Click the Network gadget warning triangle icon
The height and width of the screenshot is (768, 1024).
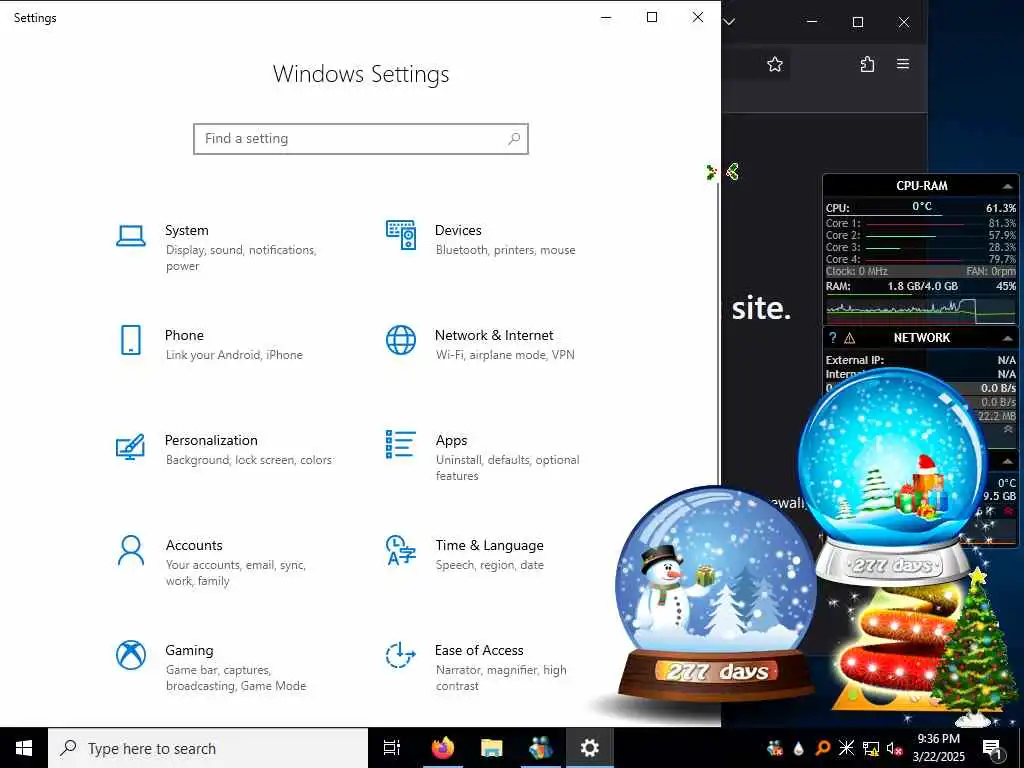850,338
